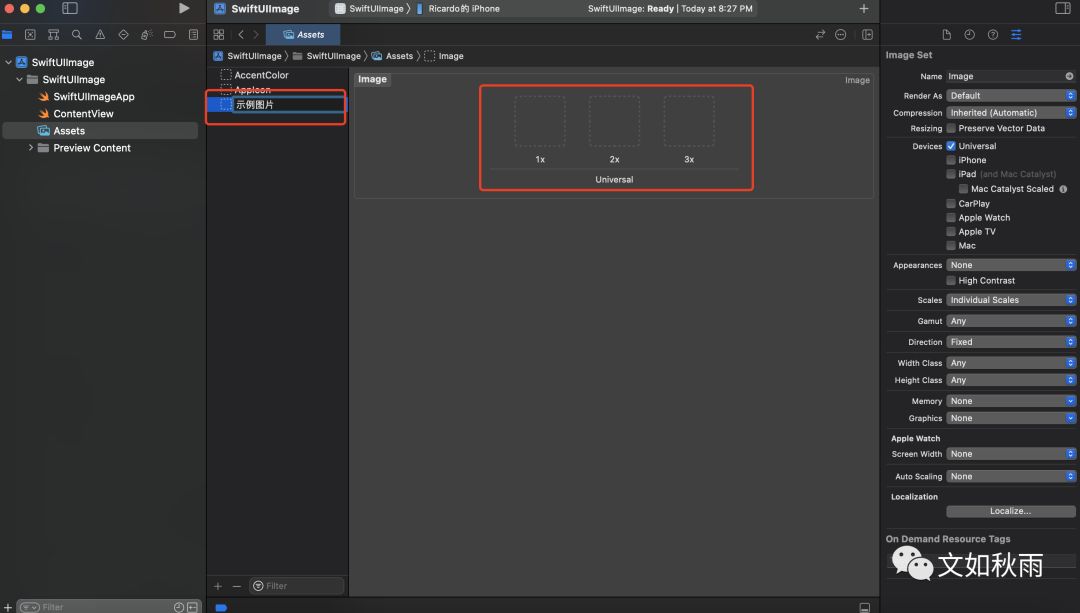Open the Symbol navigator
This screenshot has width=1080, height=613.
point(53,34)
